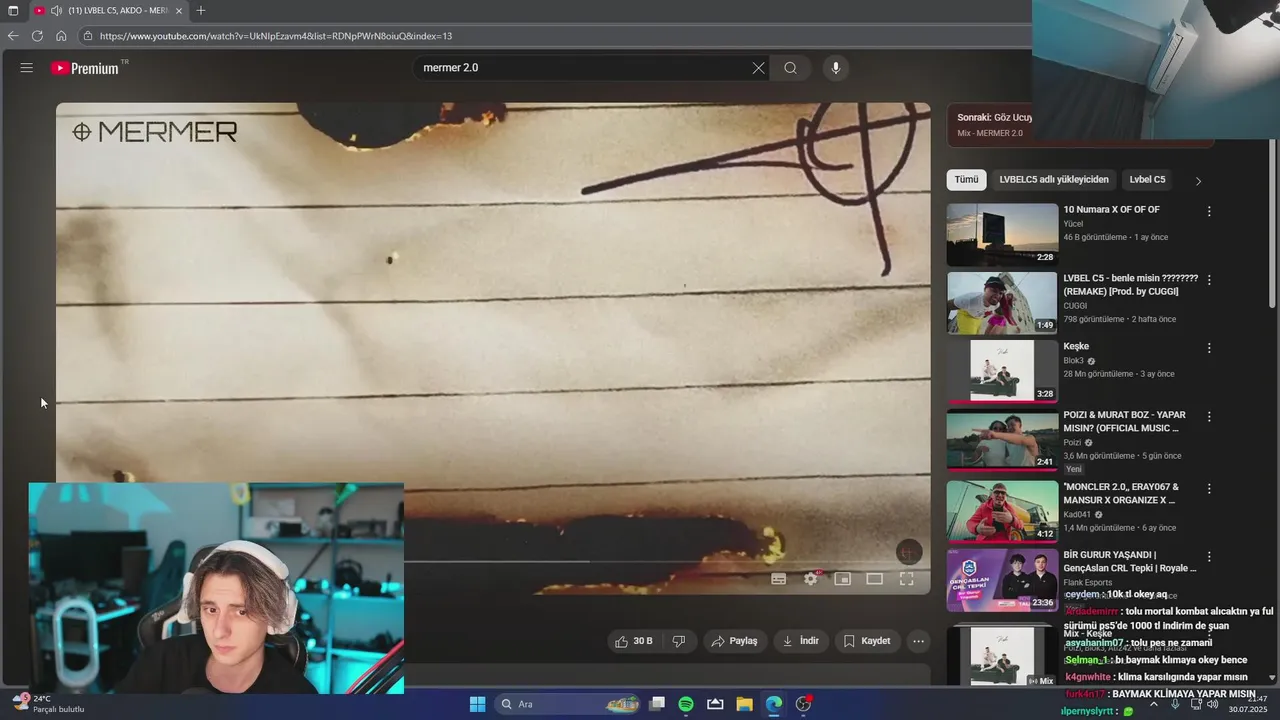Open options for Keşke by Blok3
1280x720 pixels.
click(1209, 348)
